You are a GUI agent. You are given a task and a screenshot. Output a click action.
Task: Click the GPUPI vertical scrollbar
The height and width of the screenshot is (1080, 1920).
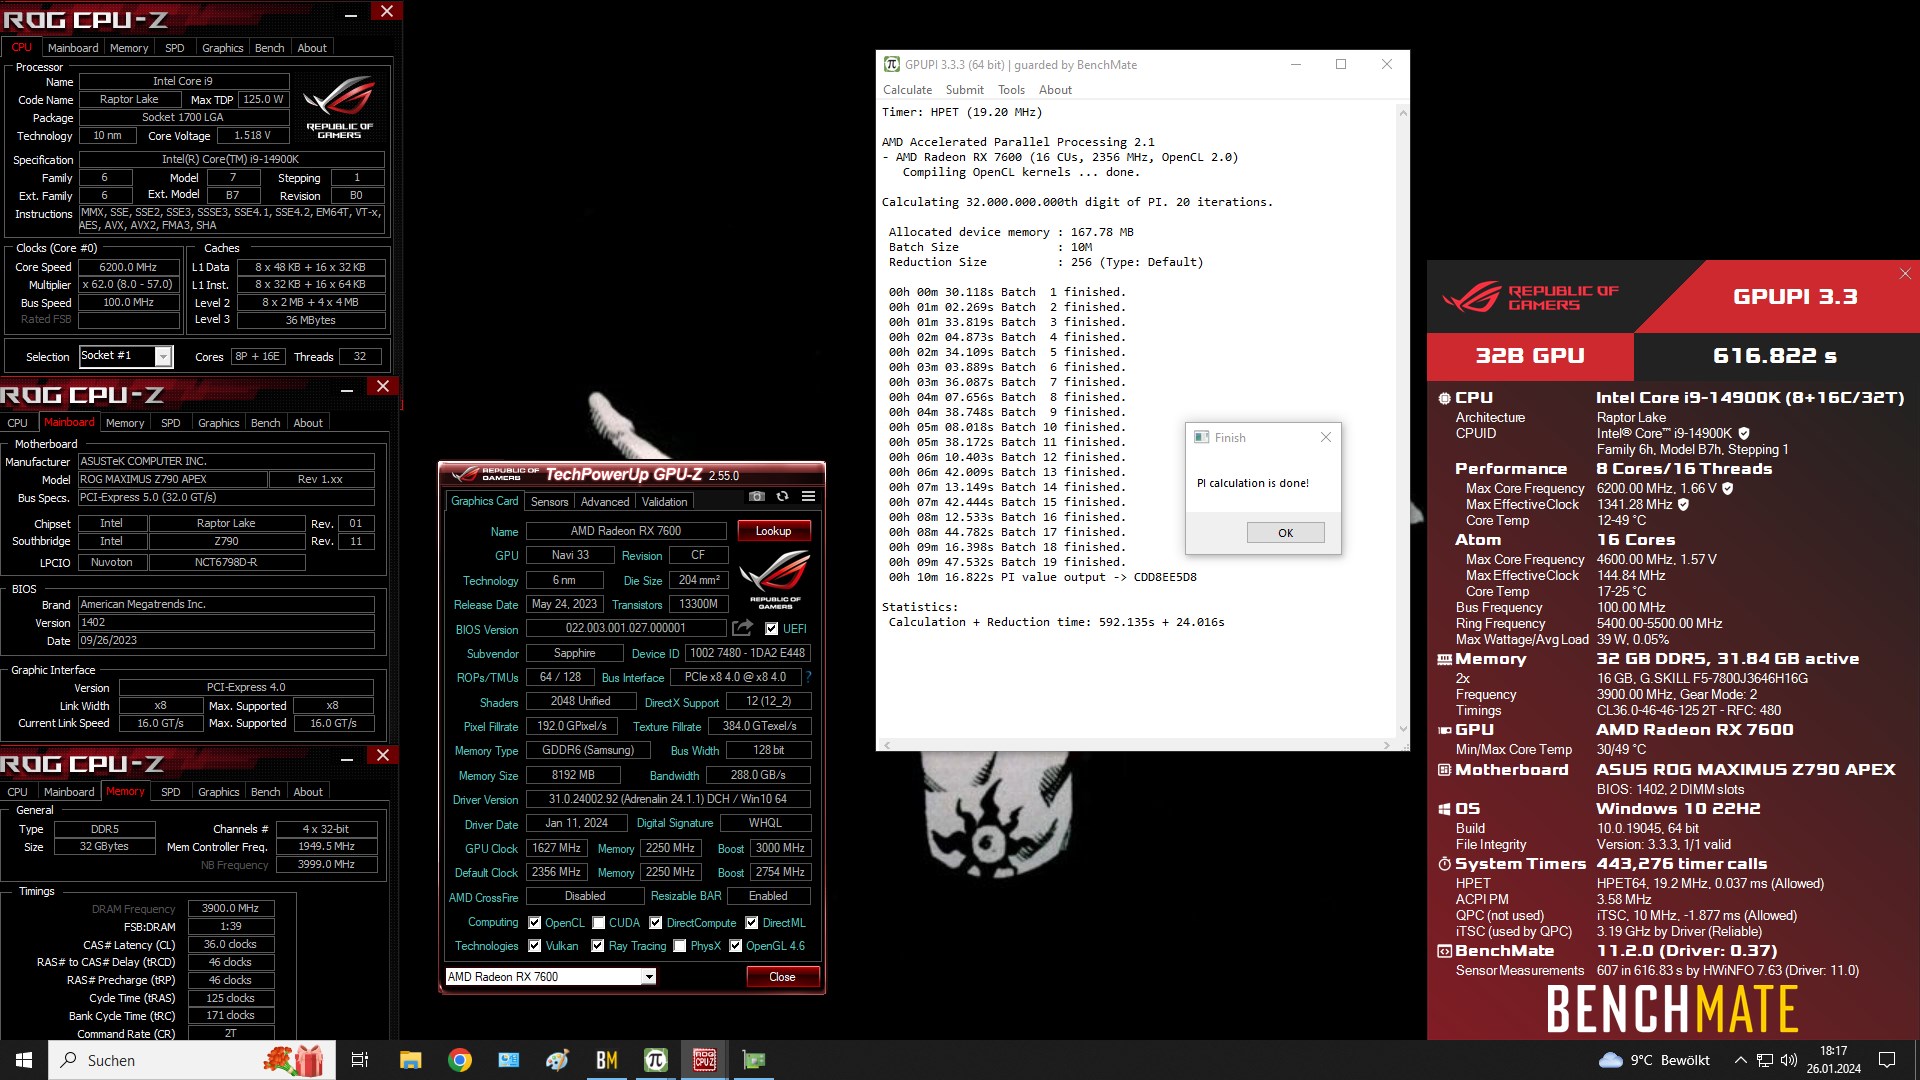click(1402, 420)
